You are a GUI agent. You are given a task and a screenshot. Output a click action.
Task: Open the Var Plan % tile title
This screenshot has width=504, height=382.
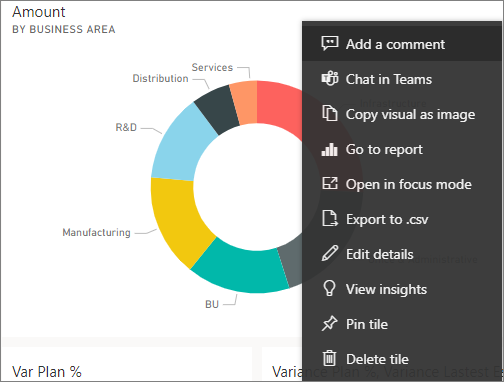coord(47,372)
